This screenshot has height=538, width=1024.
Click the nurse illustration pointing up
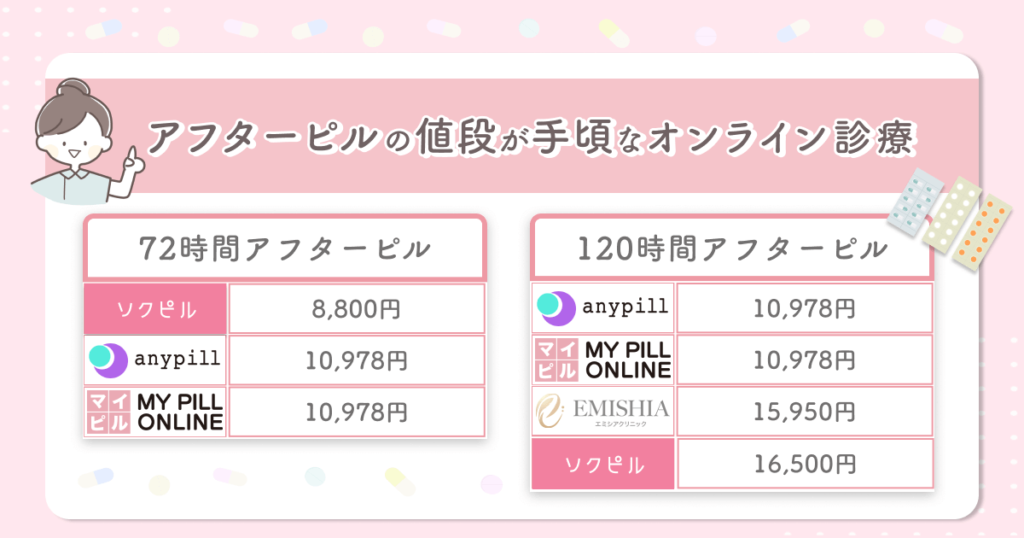(x=86, y=142)
